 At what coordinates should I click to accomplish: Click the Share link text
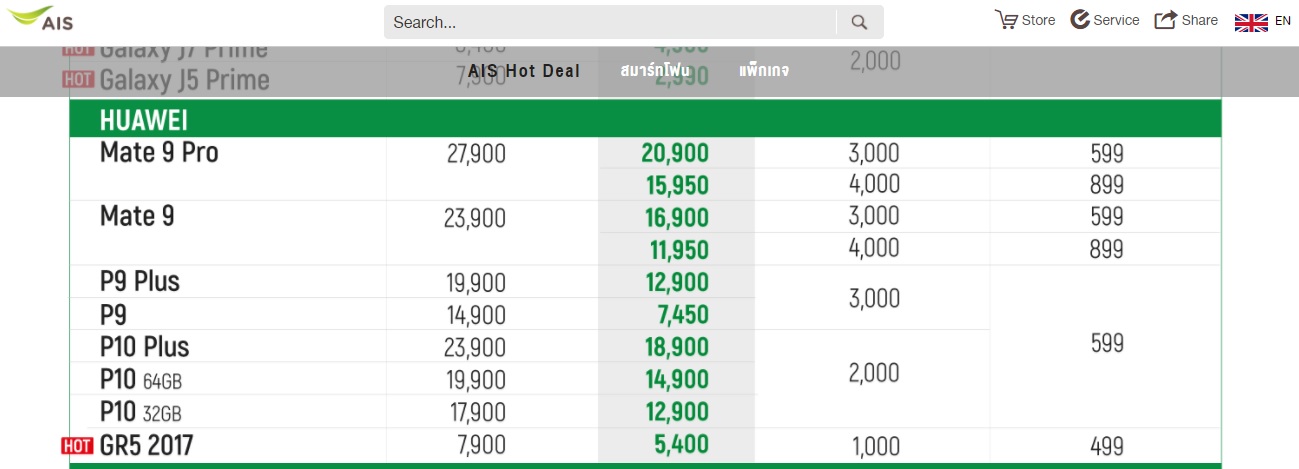(x=1200, y=20)
